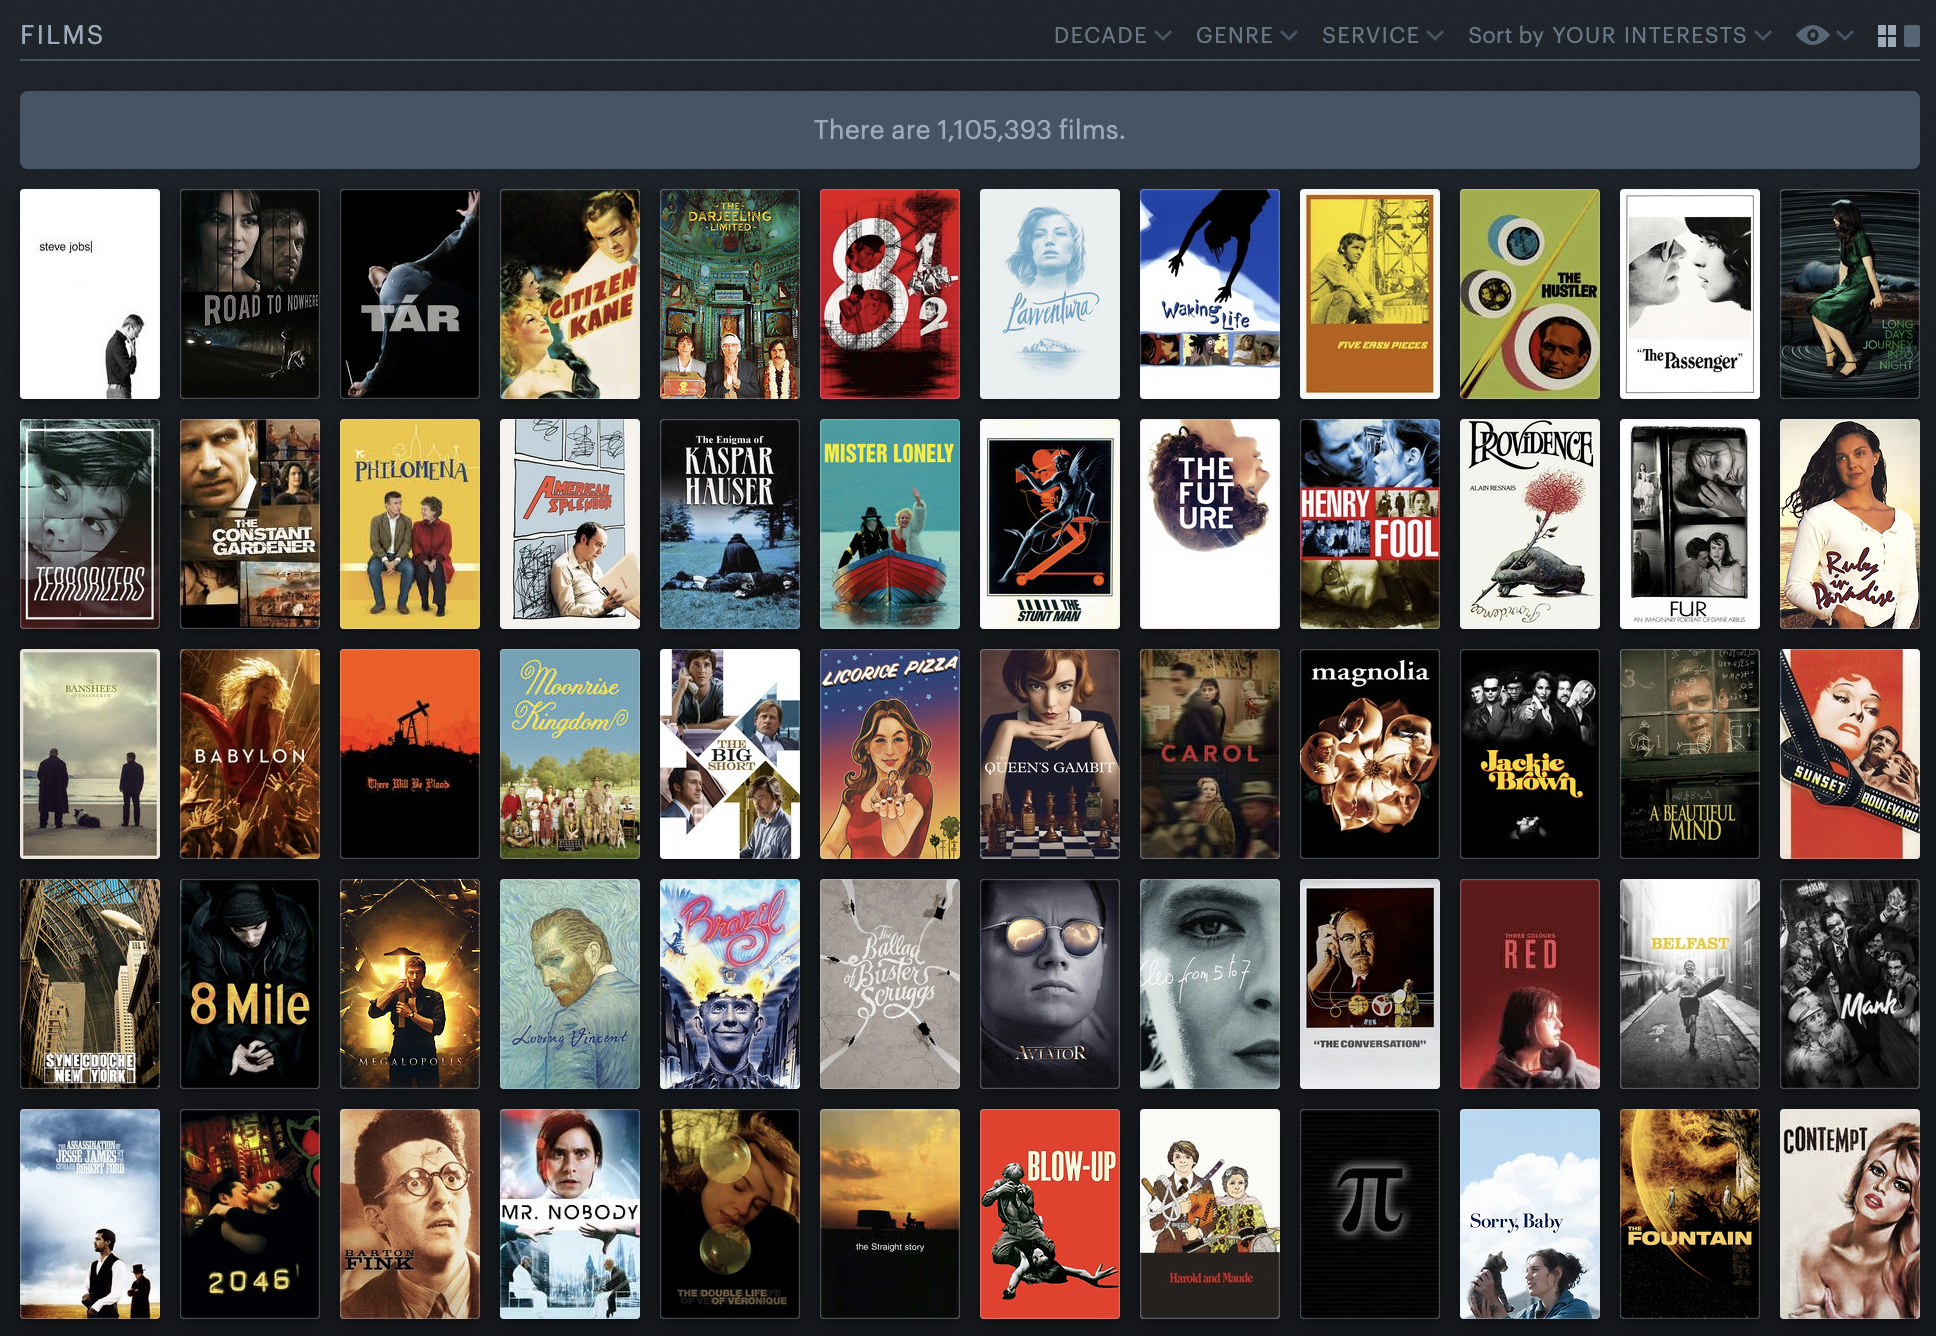Open the 8 Mile poster
This screenshot has height=1336, width=1936.
click(250, 984)
